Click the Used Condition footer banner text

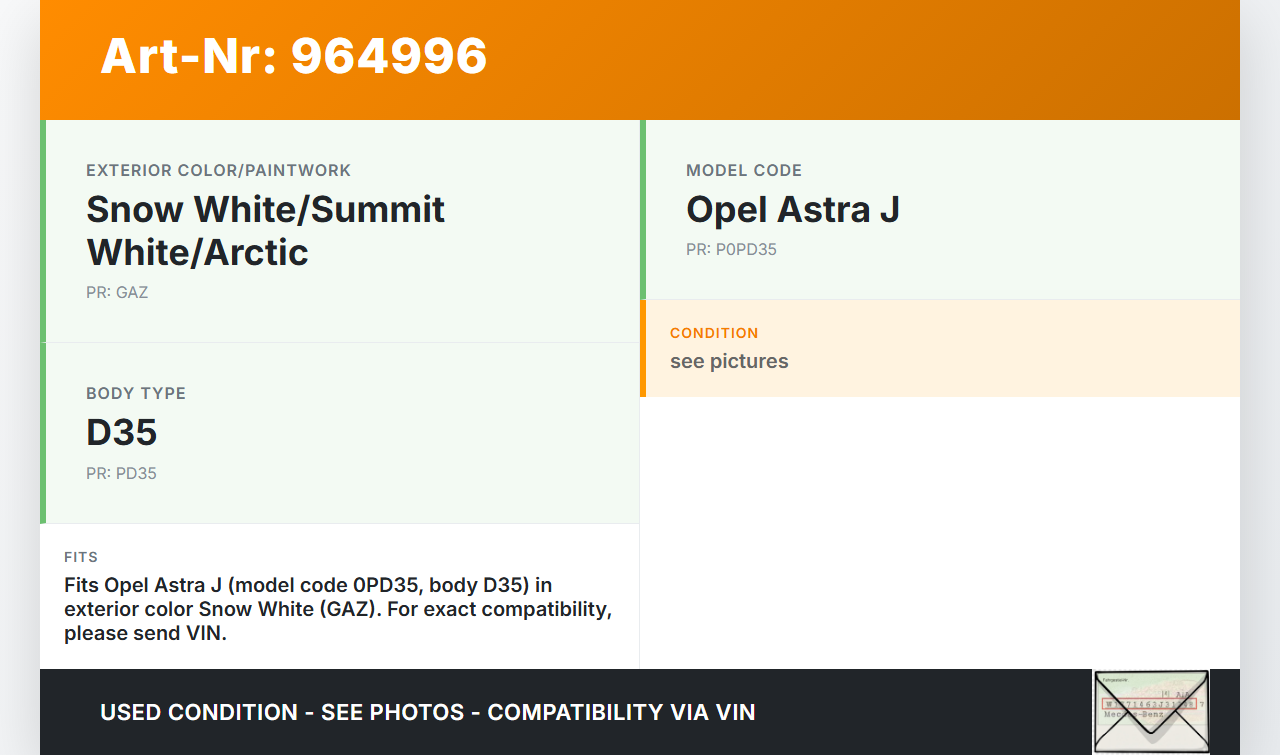428,713
